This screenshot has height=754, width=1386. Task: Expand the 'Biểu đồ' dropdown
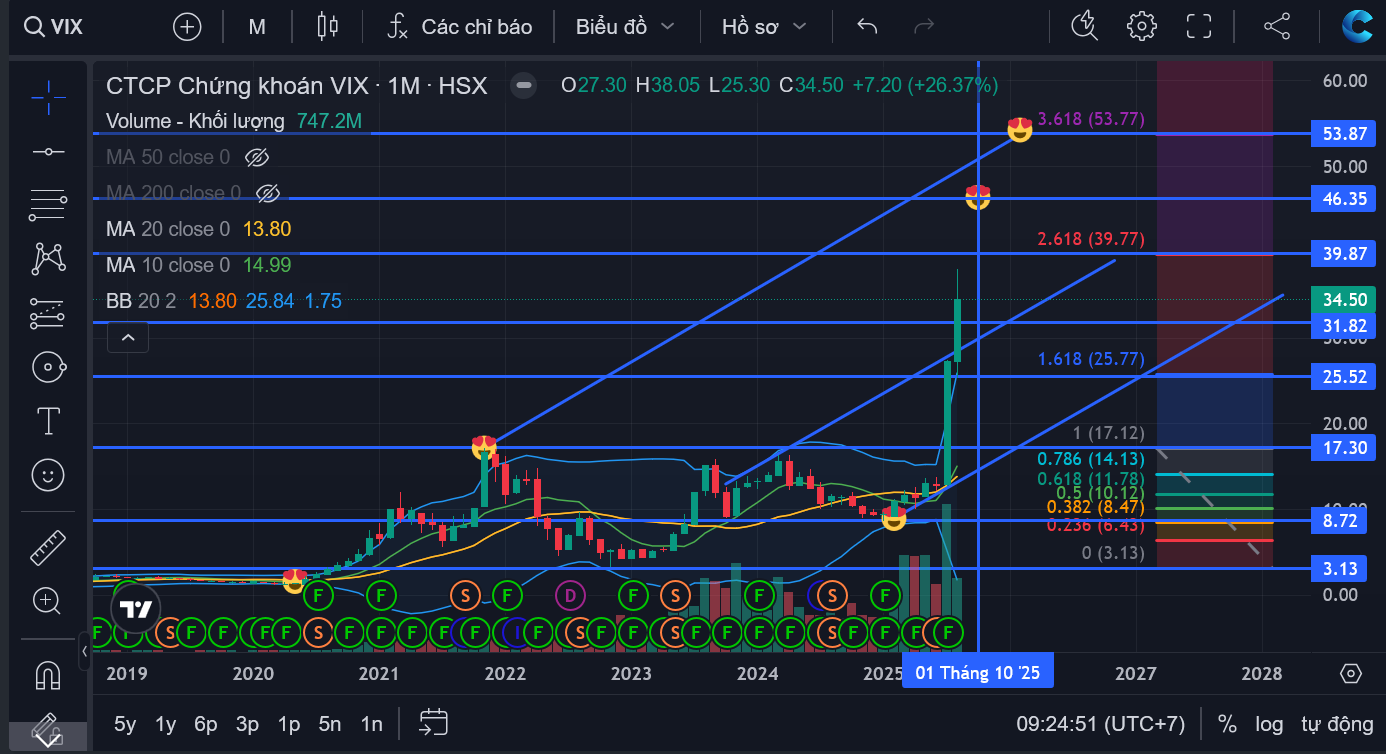tap(625, 27)
